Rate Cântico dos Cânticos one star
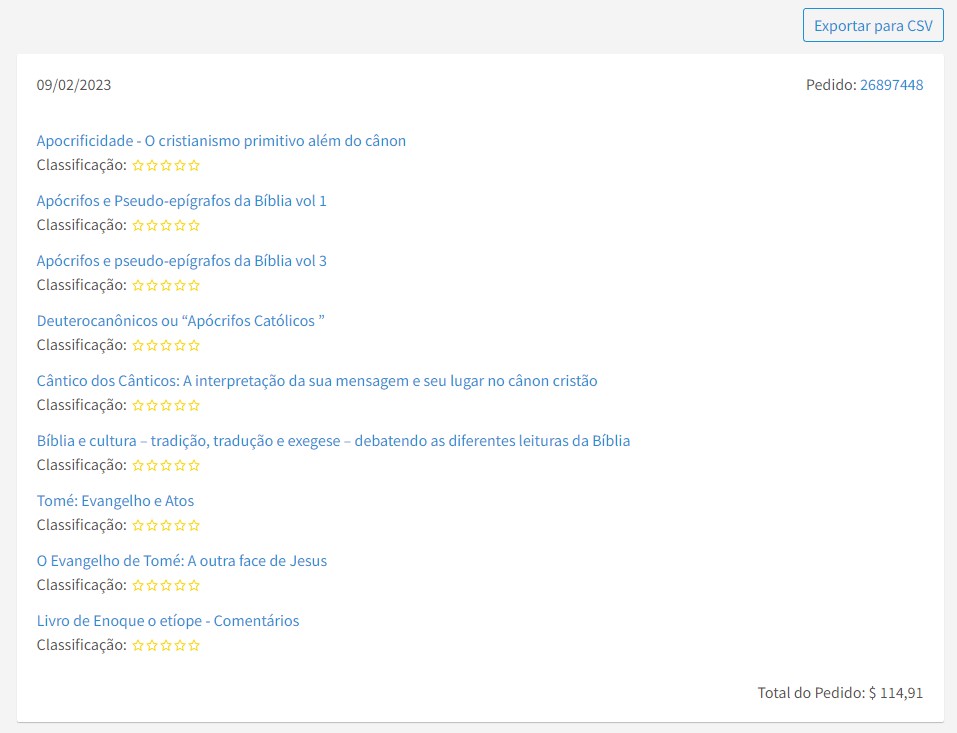Screen dimensions: 957x733 (138, 405)
